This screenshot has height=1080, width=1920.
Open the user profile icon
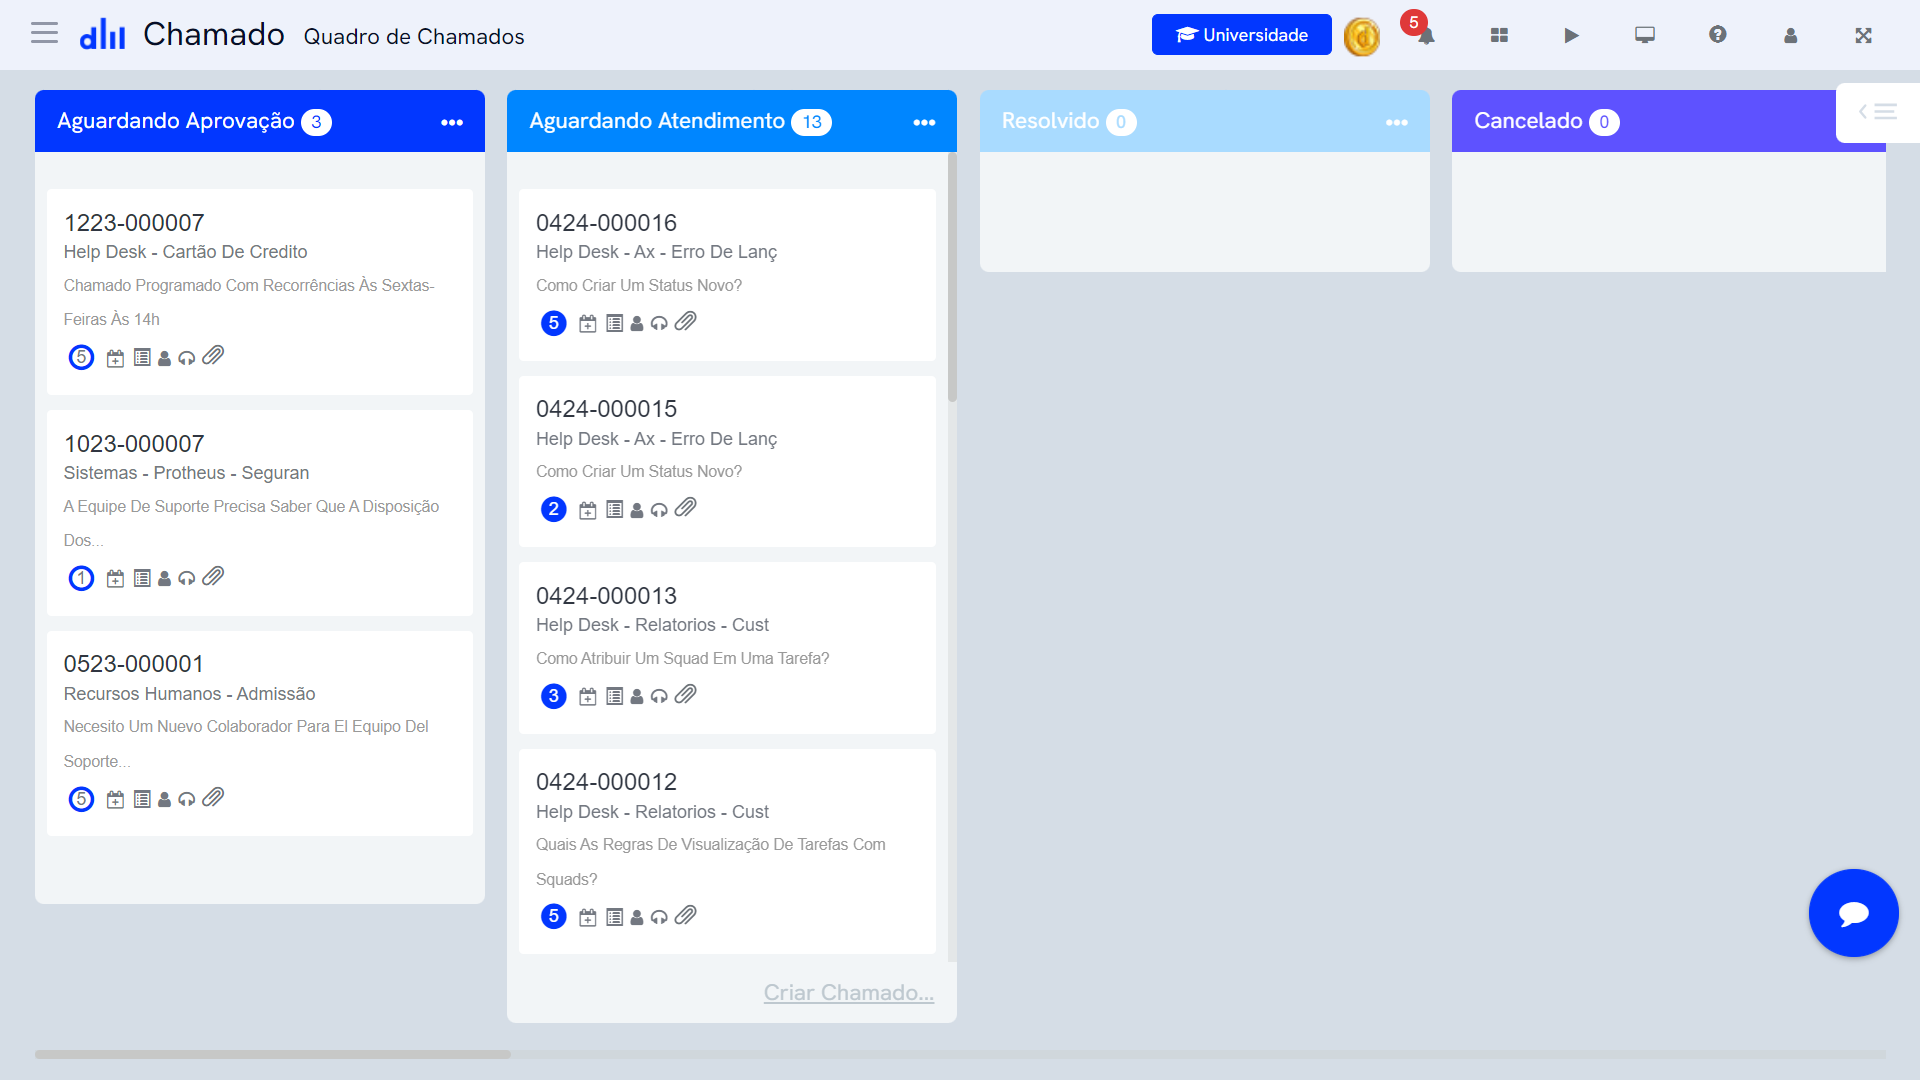coord(1790,35)
